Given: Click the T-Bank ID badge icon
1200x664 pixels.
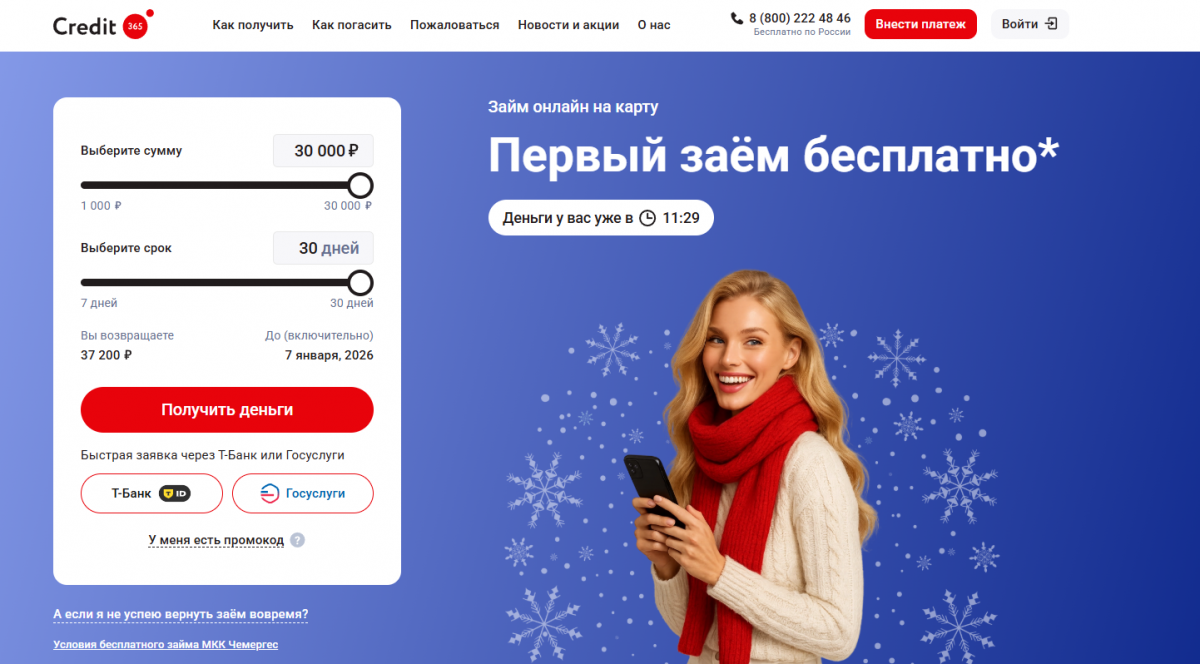Looking at the screenshot, I should 175,493.
